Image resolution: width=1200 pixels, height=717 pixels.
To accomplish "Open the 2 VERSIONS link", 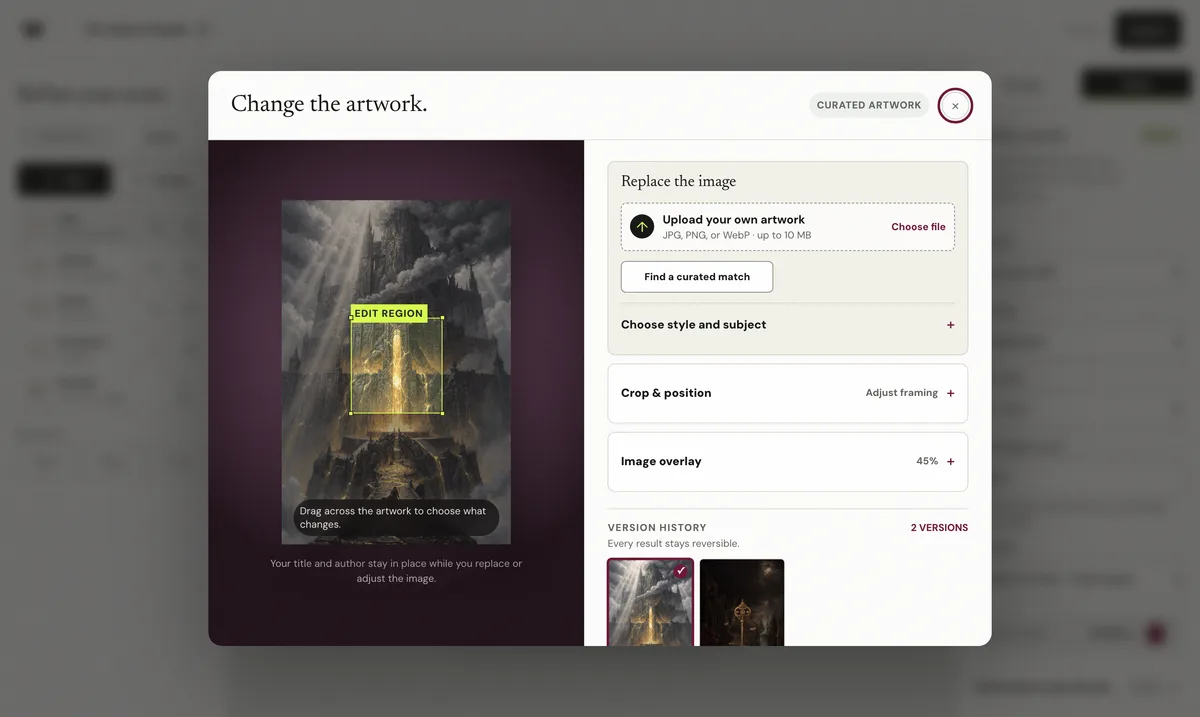I will click(x=939, y=528).
